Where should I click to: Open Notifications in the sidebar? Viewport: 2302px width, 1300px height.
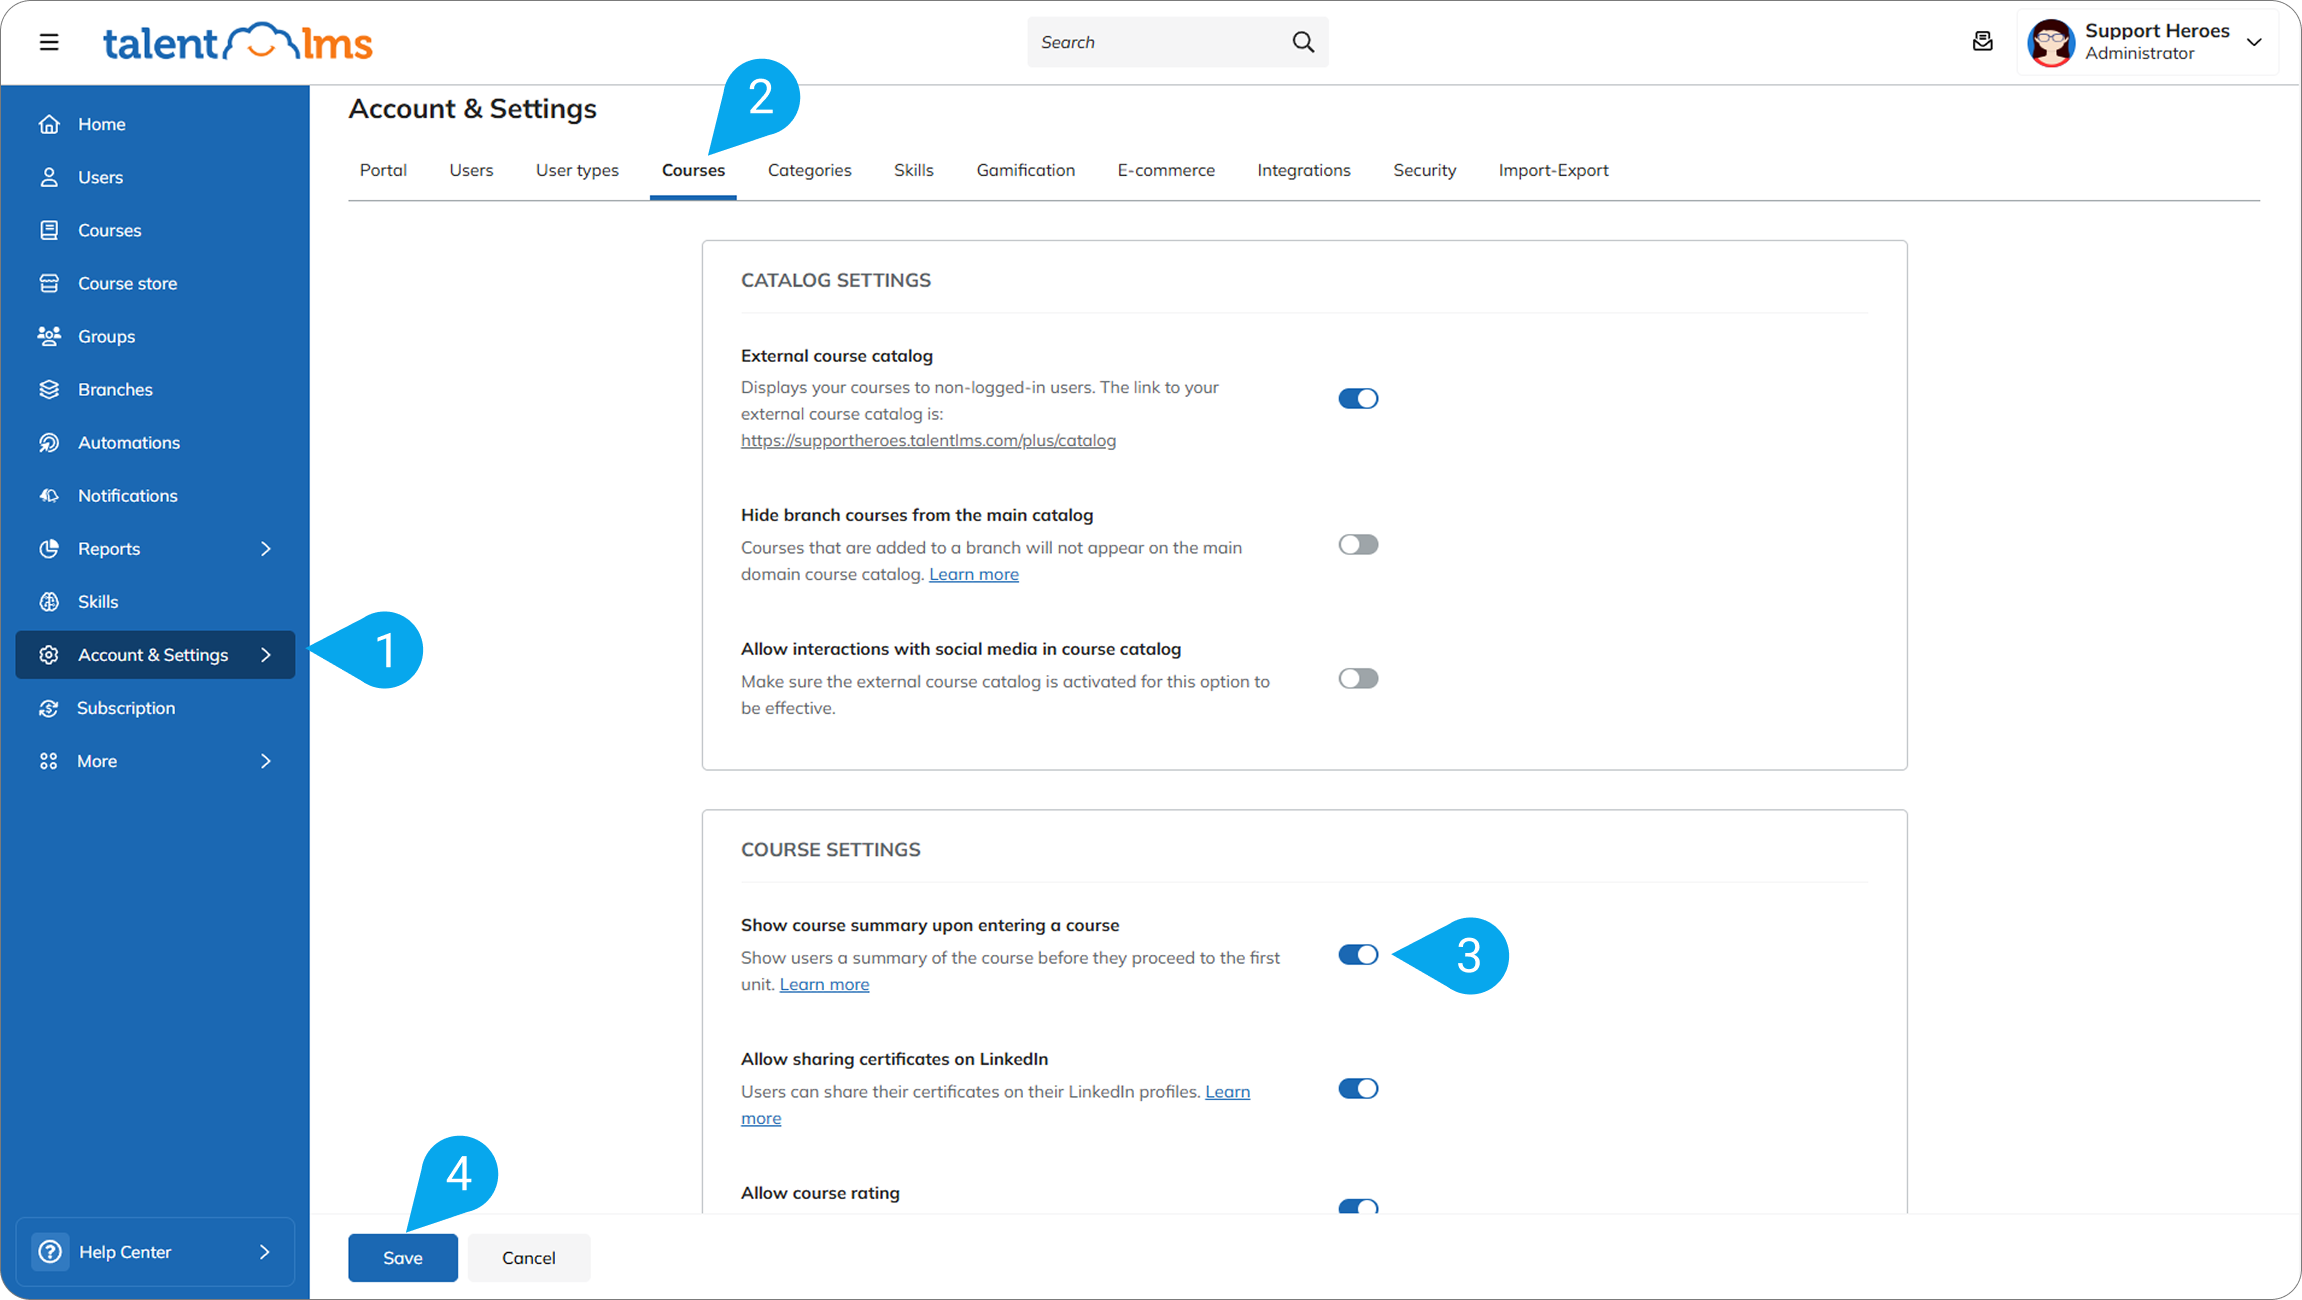pyautogui.click(x=155, y=495)
